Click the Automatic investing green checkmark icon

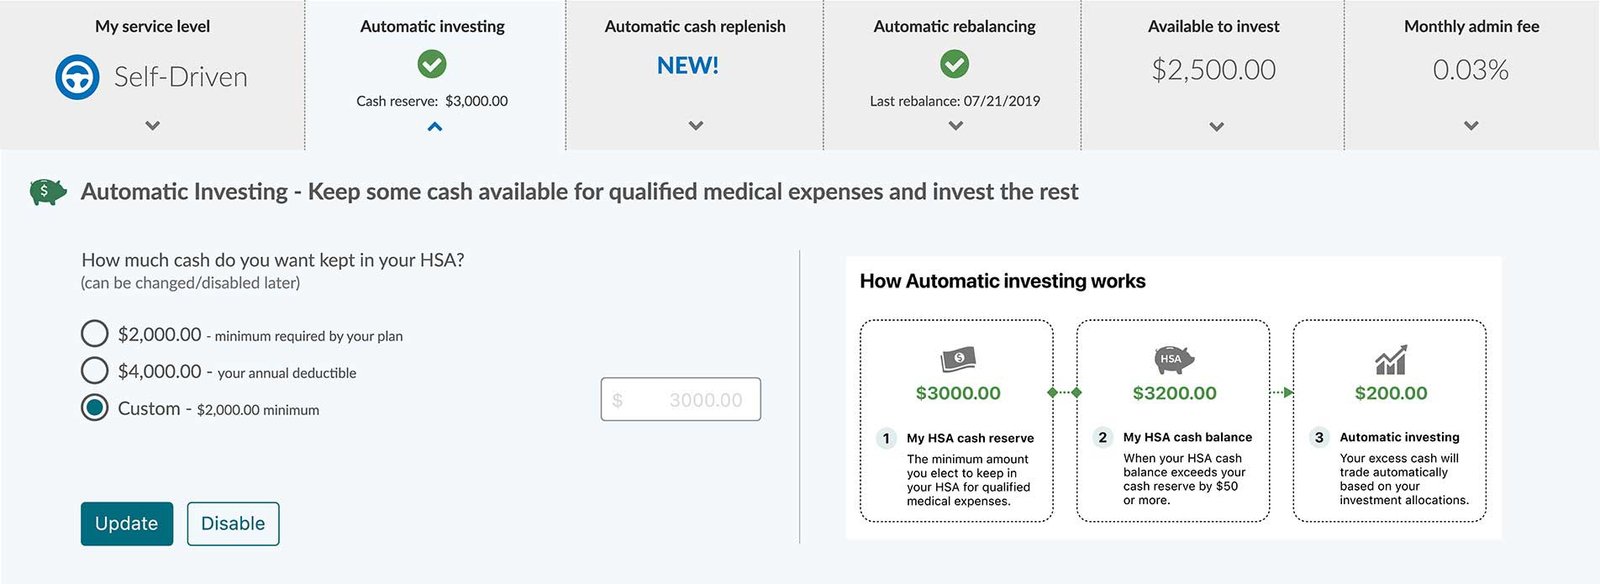[x=432, y=65]
